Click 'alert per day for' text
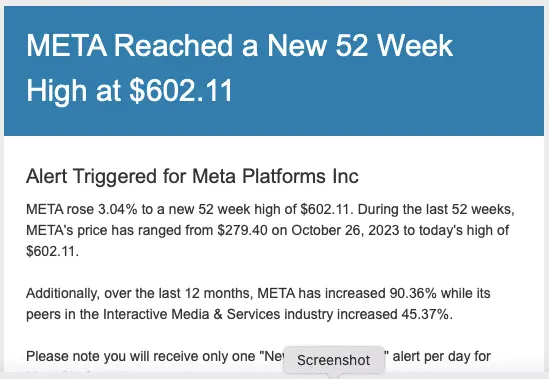 (442, 357)
